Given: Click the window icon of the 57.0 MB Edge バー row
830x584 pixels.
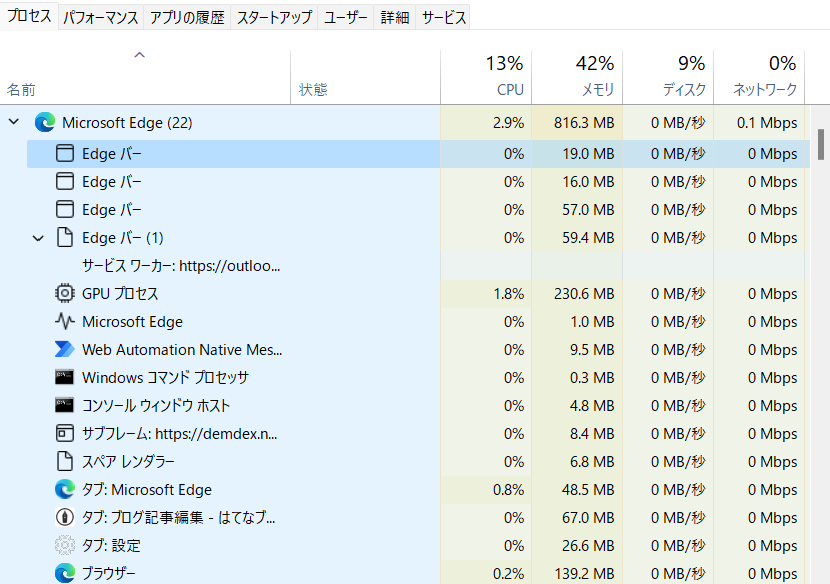Looking at the screenshot, I should click(65, 210).
